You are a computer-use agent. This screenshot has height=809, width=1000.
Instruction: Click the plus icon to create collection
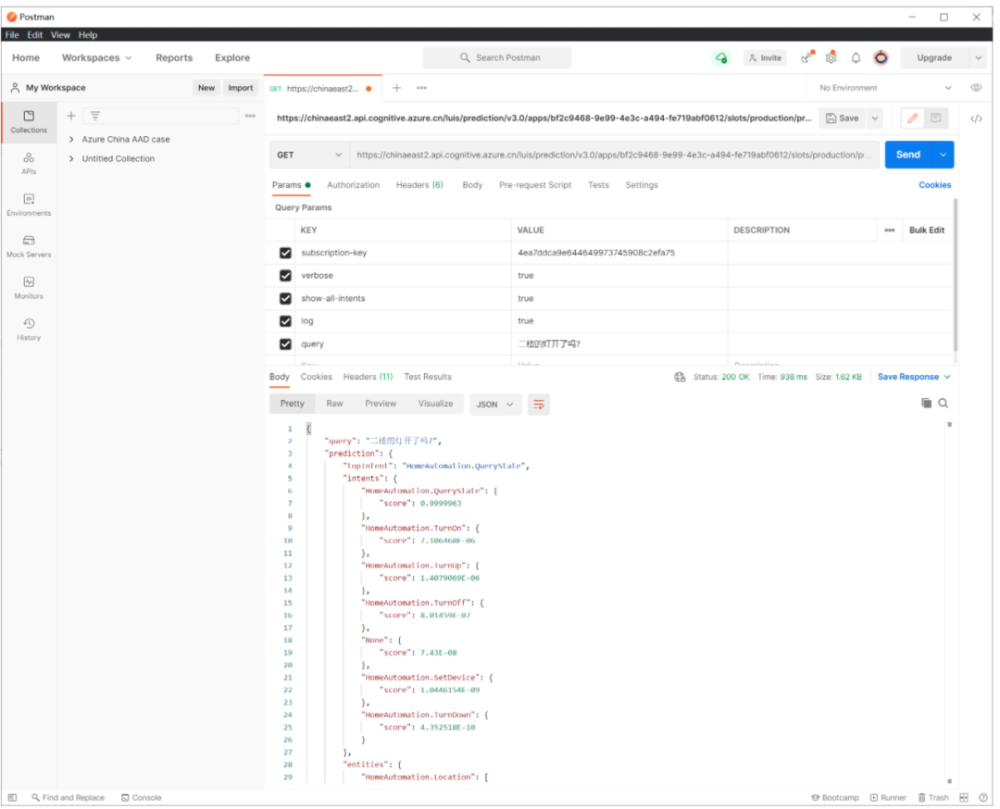[x=71, y=115]
